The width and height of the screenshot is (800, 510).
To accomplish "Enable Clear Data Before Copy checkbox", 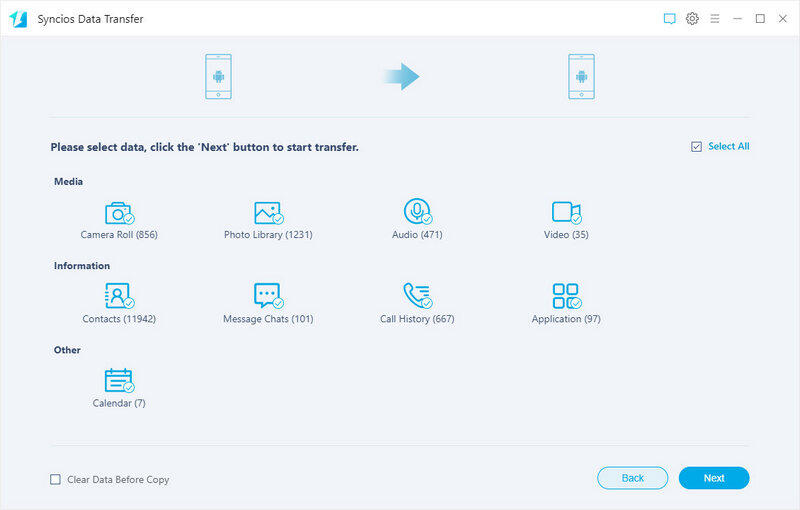I will tap(56, 480).
